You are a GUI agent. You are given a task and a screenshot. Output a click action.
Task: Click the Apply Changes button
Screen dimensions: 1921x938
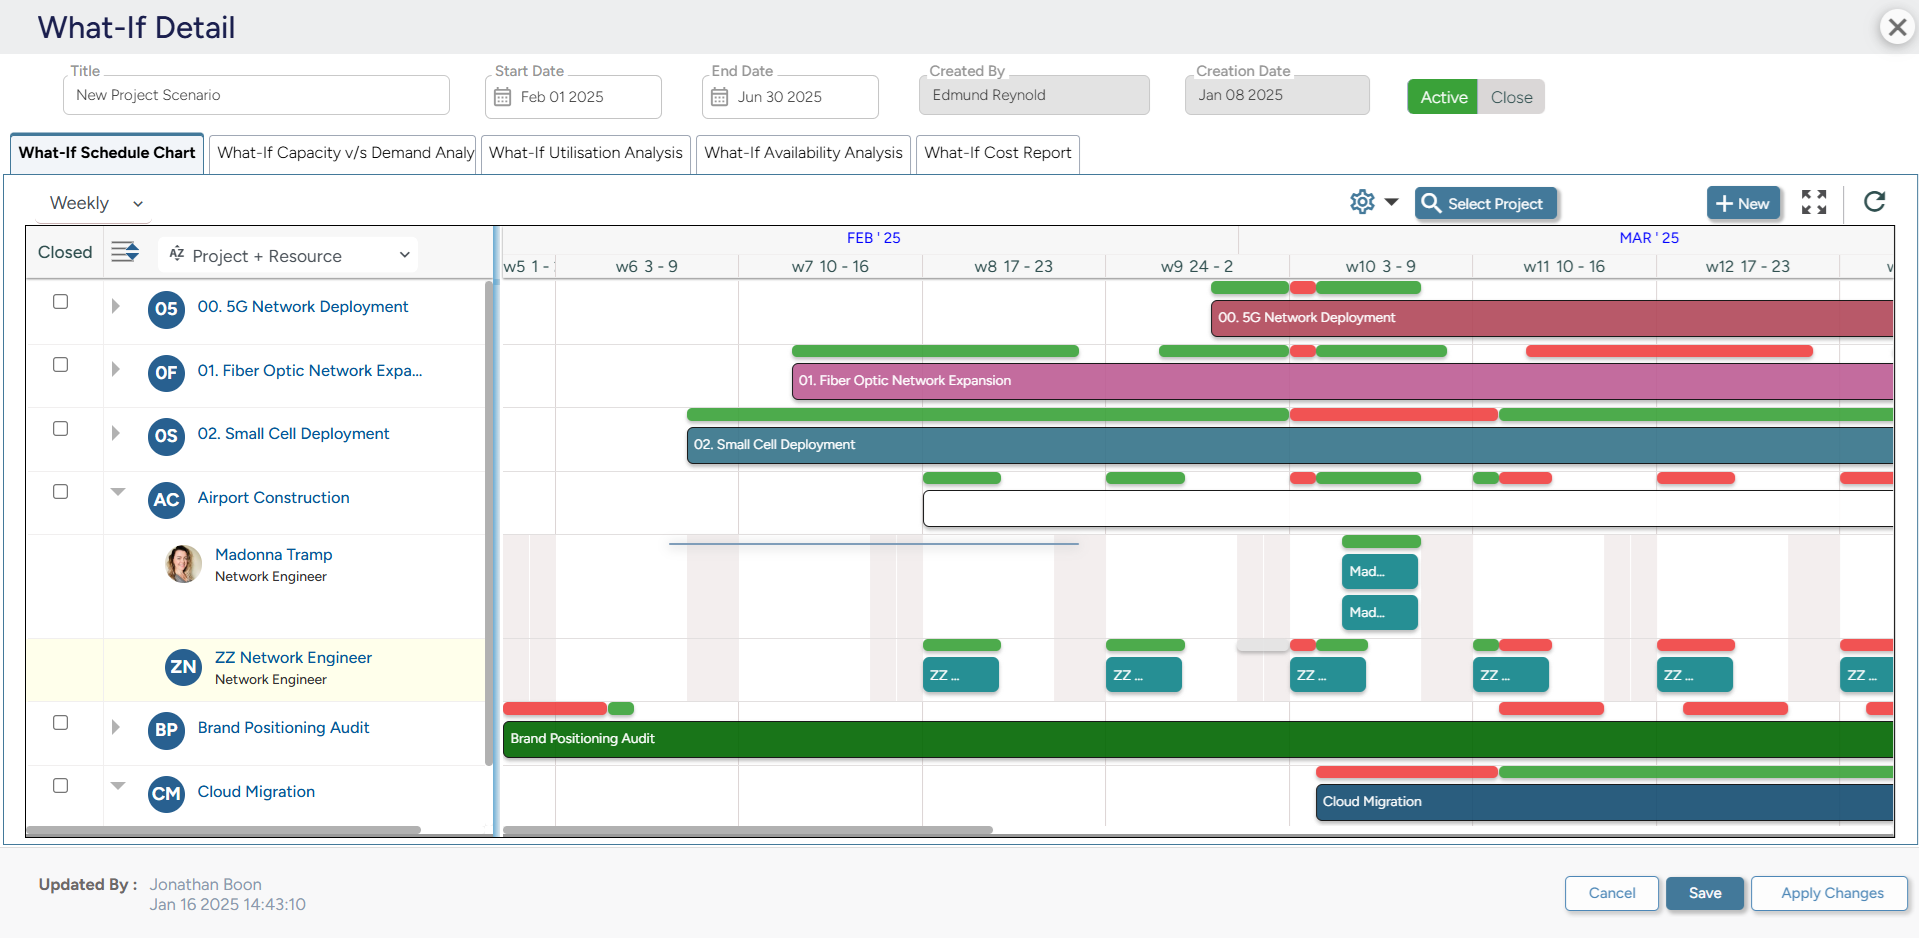pos(1829,893)
